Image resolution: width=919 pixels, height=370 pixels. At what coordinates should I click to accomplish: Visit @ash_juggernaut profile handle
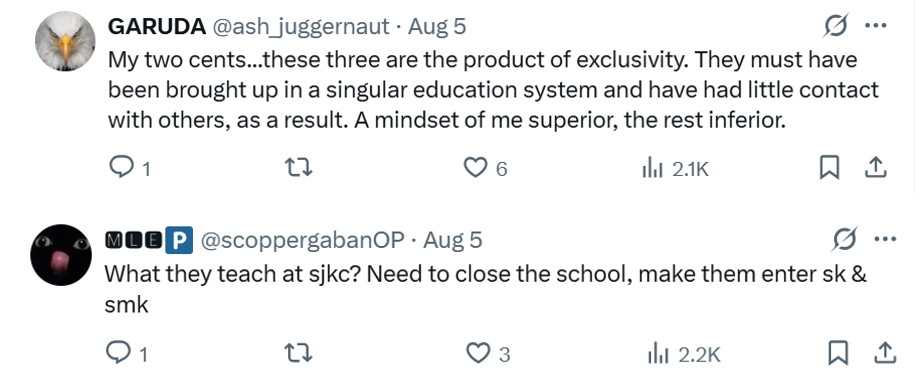300,26
